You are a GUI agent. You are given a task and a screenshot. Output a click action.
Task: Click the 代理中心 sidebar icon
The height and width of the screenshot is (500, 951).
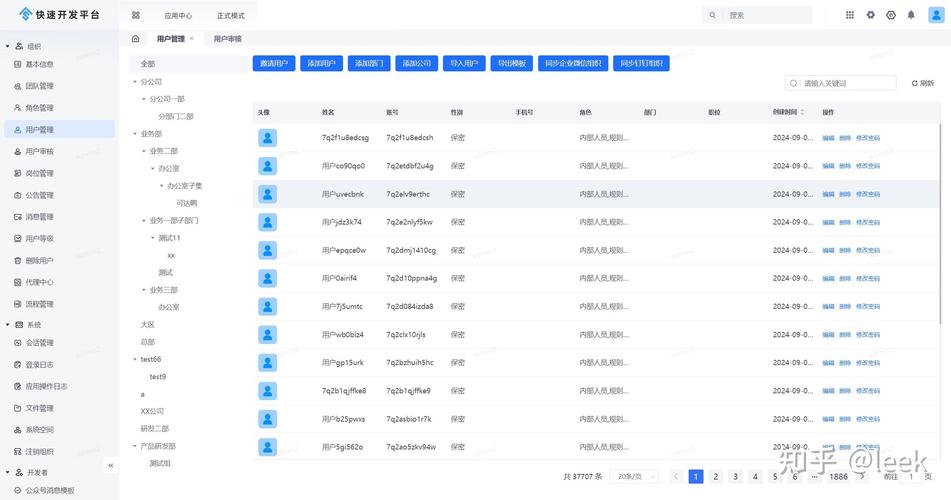[18, 282]
